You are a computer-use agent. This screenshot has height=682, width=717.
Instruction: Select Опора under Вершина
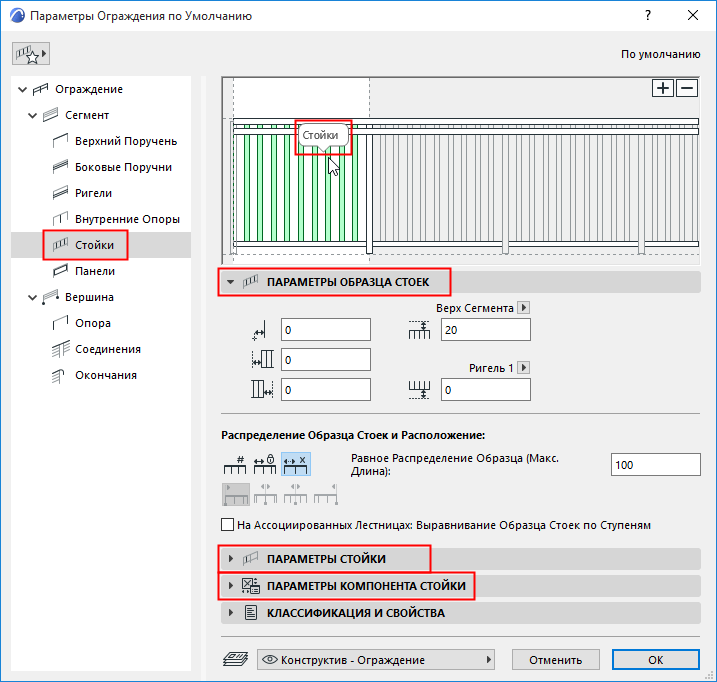coord(93,323)
